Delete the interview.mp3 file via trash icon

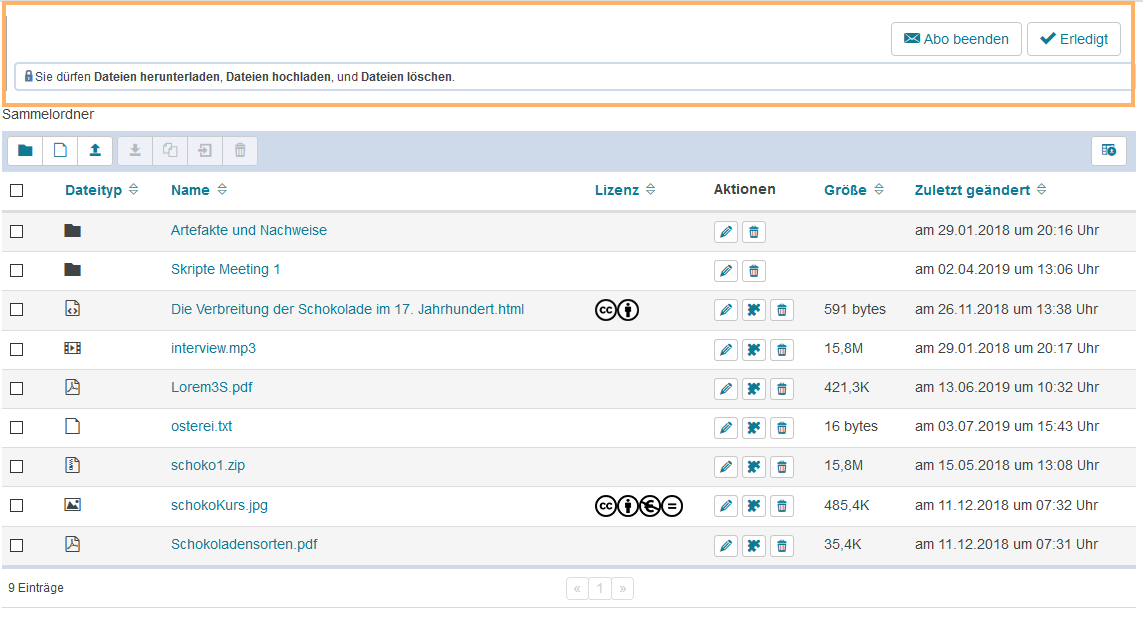tap(782, 350)
